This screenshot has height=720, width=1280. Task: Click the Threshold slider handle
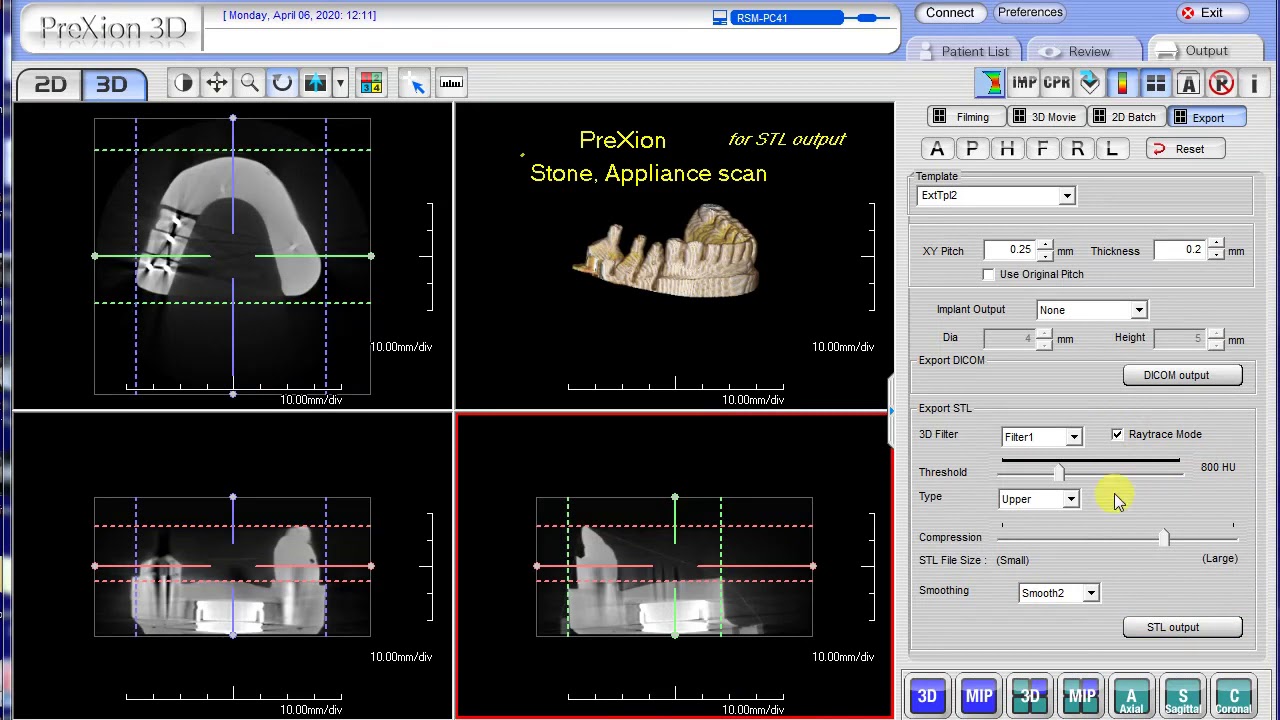tap(1059, 472)
